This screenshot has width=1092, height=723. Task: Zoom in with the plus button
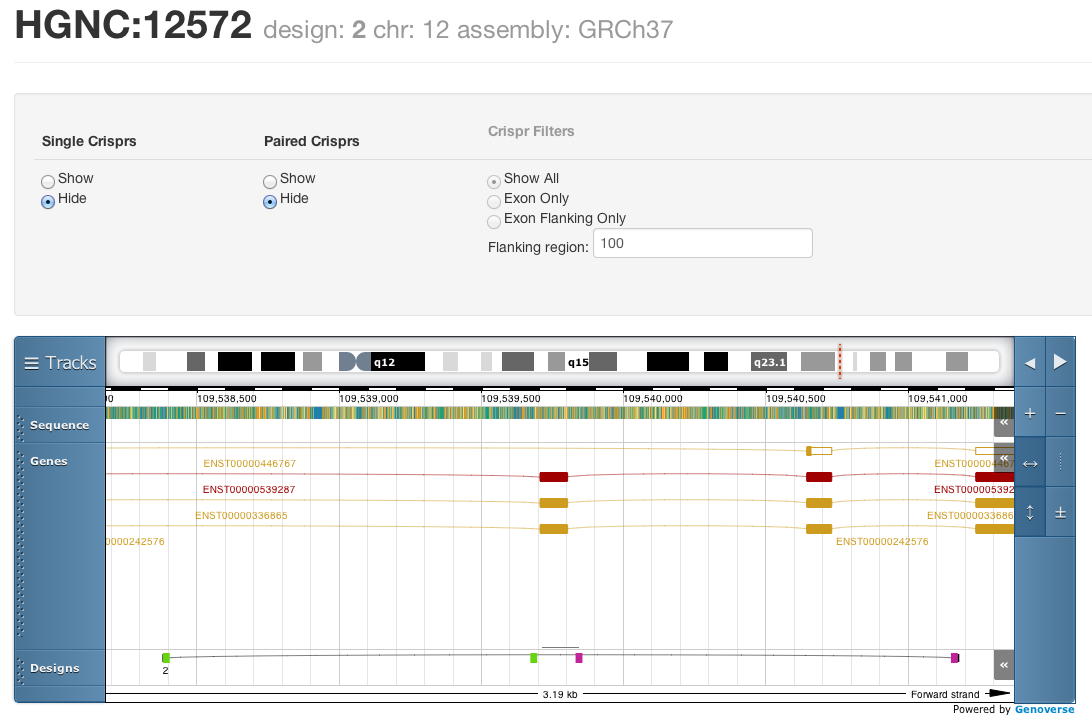1030,413
